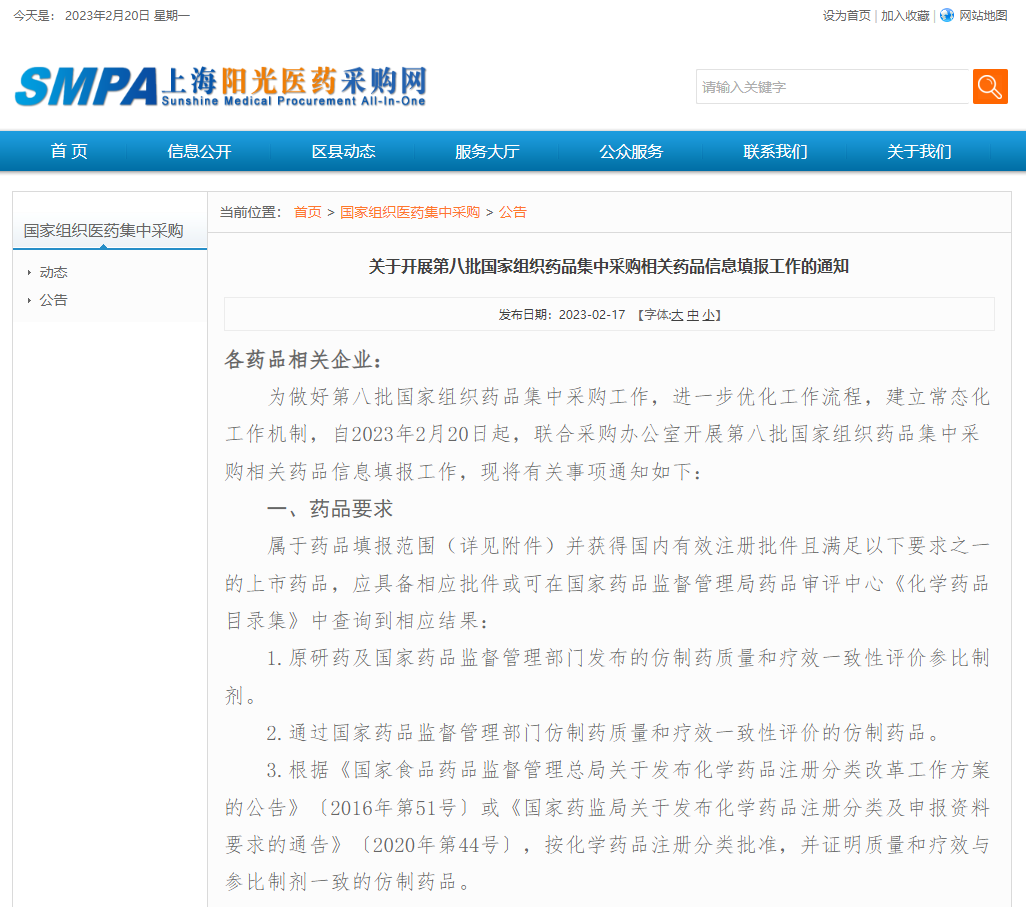The width and height of the screenshot is (1026, 907).
Task: Select 公众服务 in the navigation bar
Action: tap(631, 151)
